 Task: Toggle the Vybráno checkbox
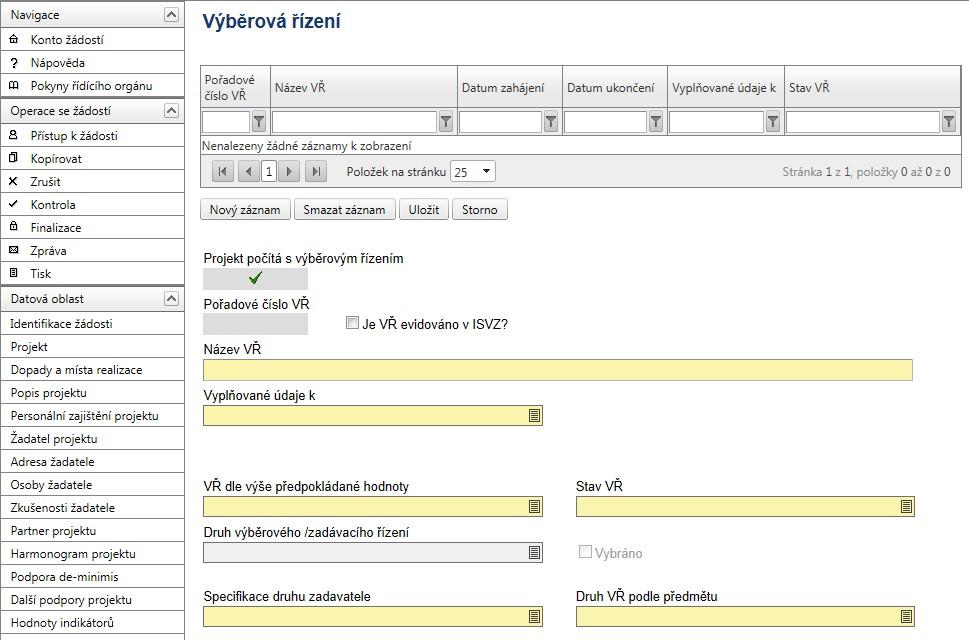pos(585,552)
